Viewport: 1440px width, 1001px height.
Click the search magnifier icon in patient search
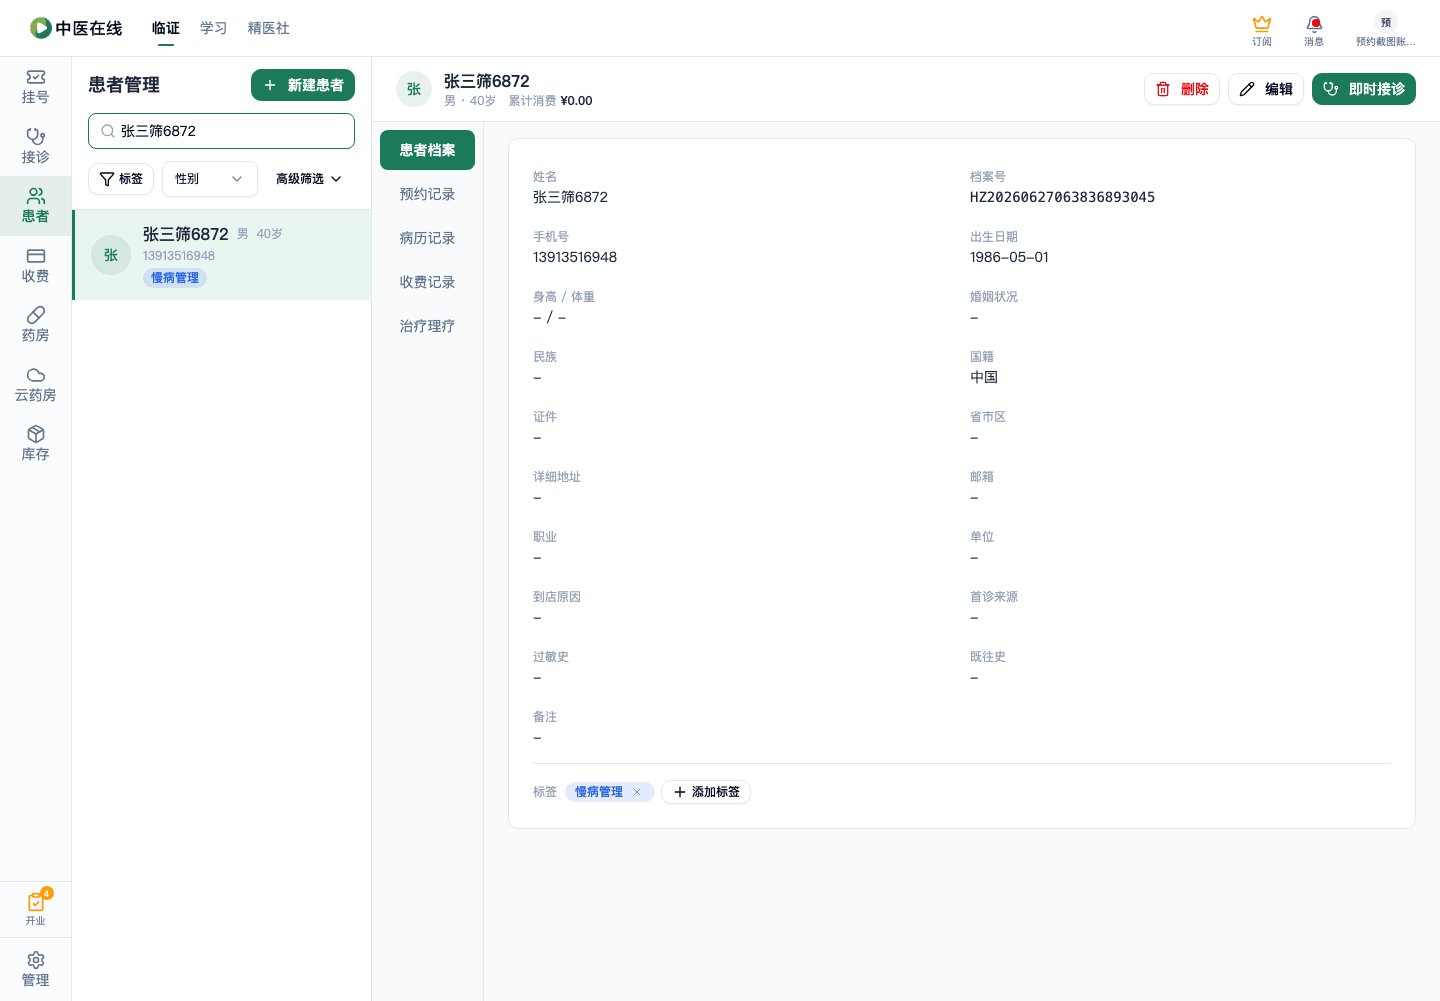(107, 131)
